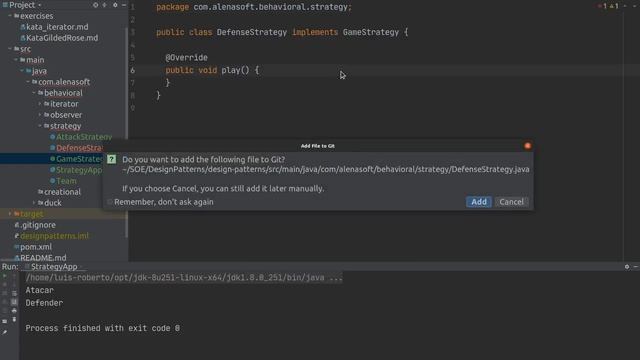The height and width of the screenshot is (360, 640).
Task: Collapse the java source folder
Action: point(22,71)
